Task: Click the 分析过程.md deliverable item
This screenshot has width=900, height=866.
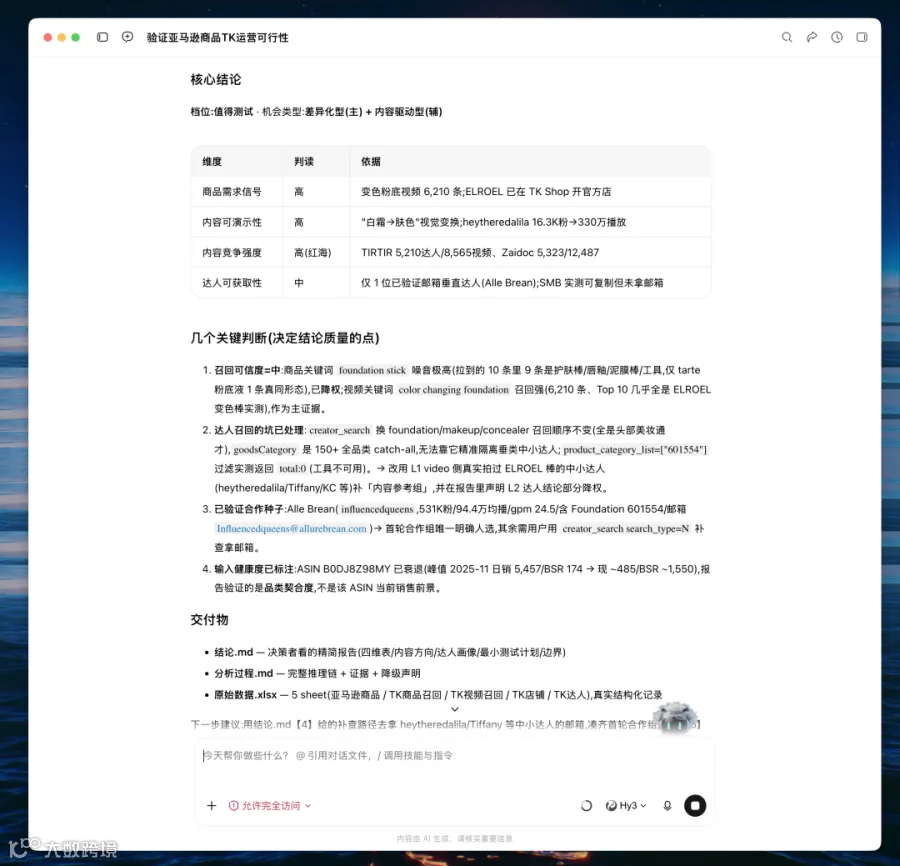Action: click(x=317, y=674)
